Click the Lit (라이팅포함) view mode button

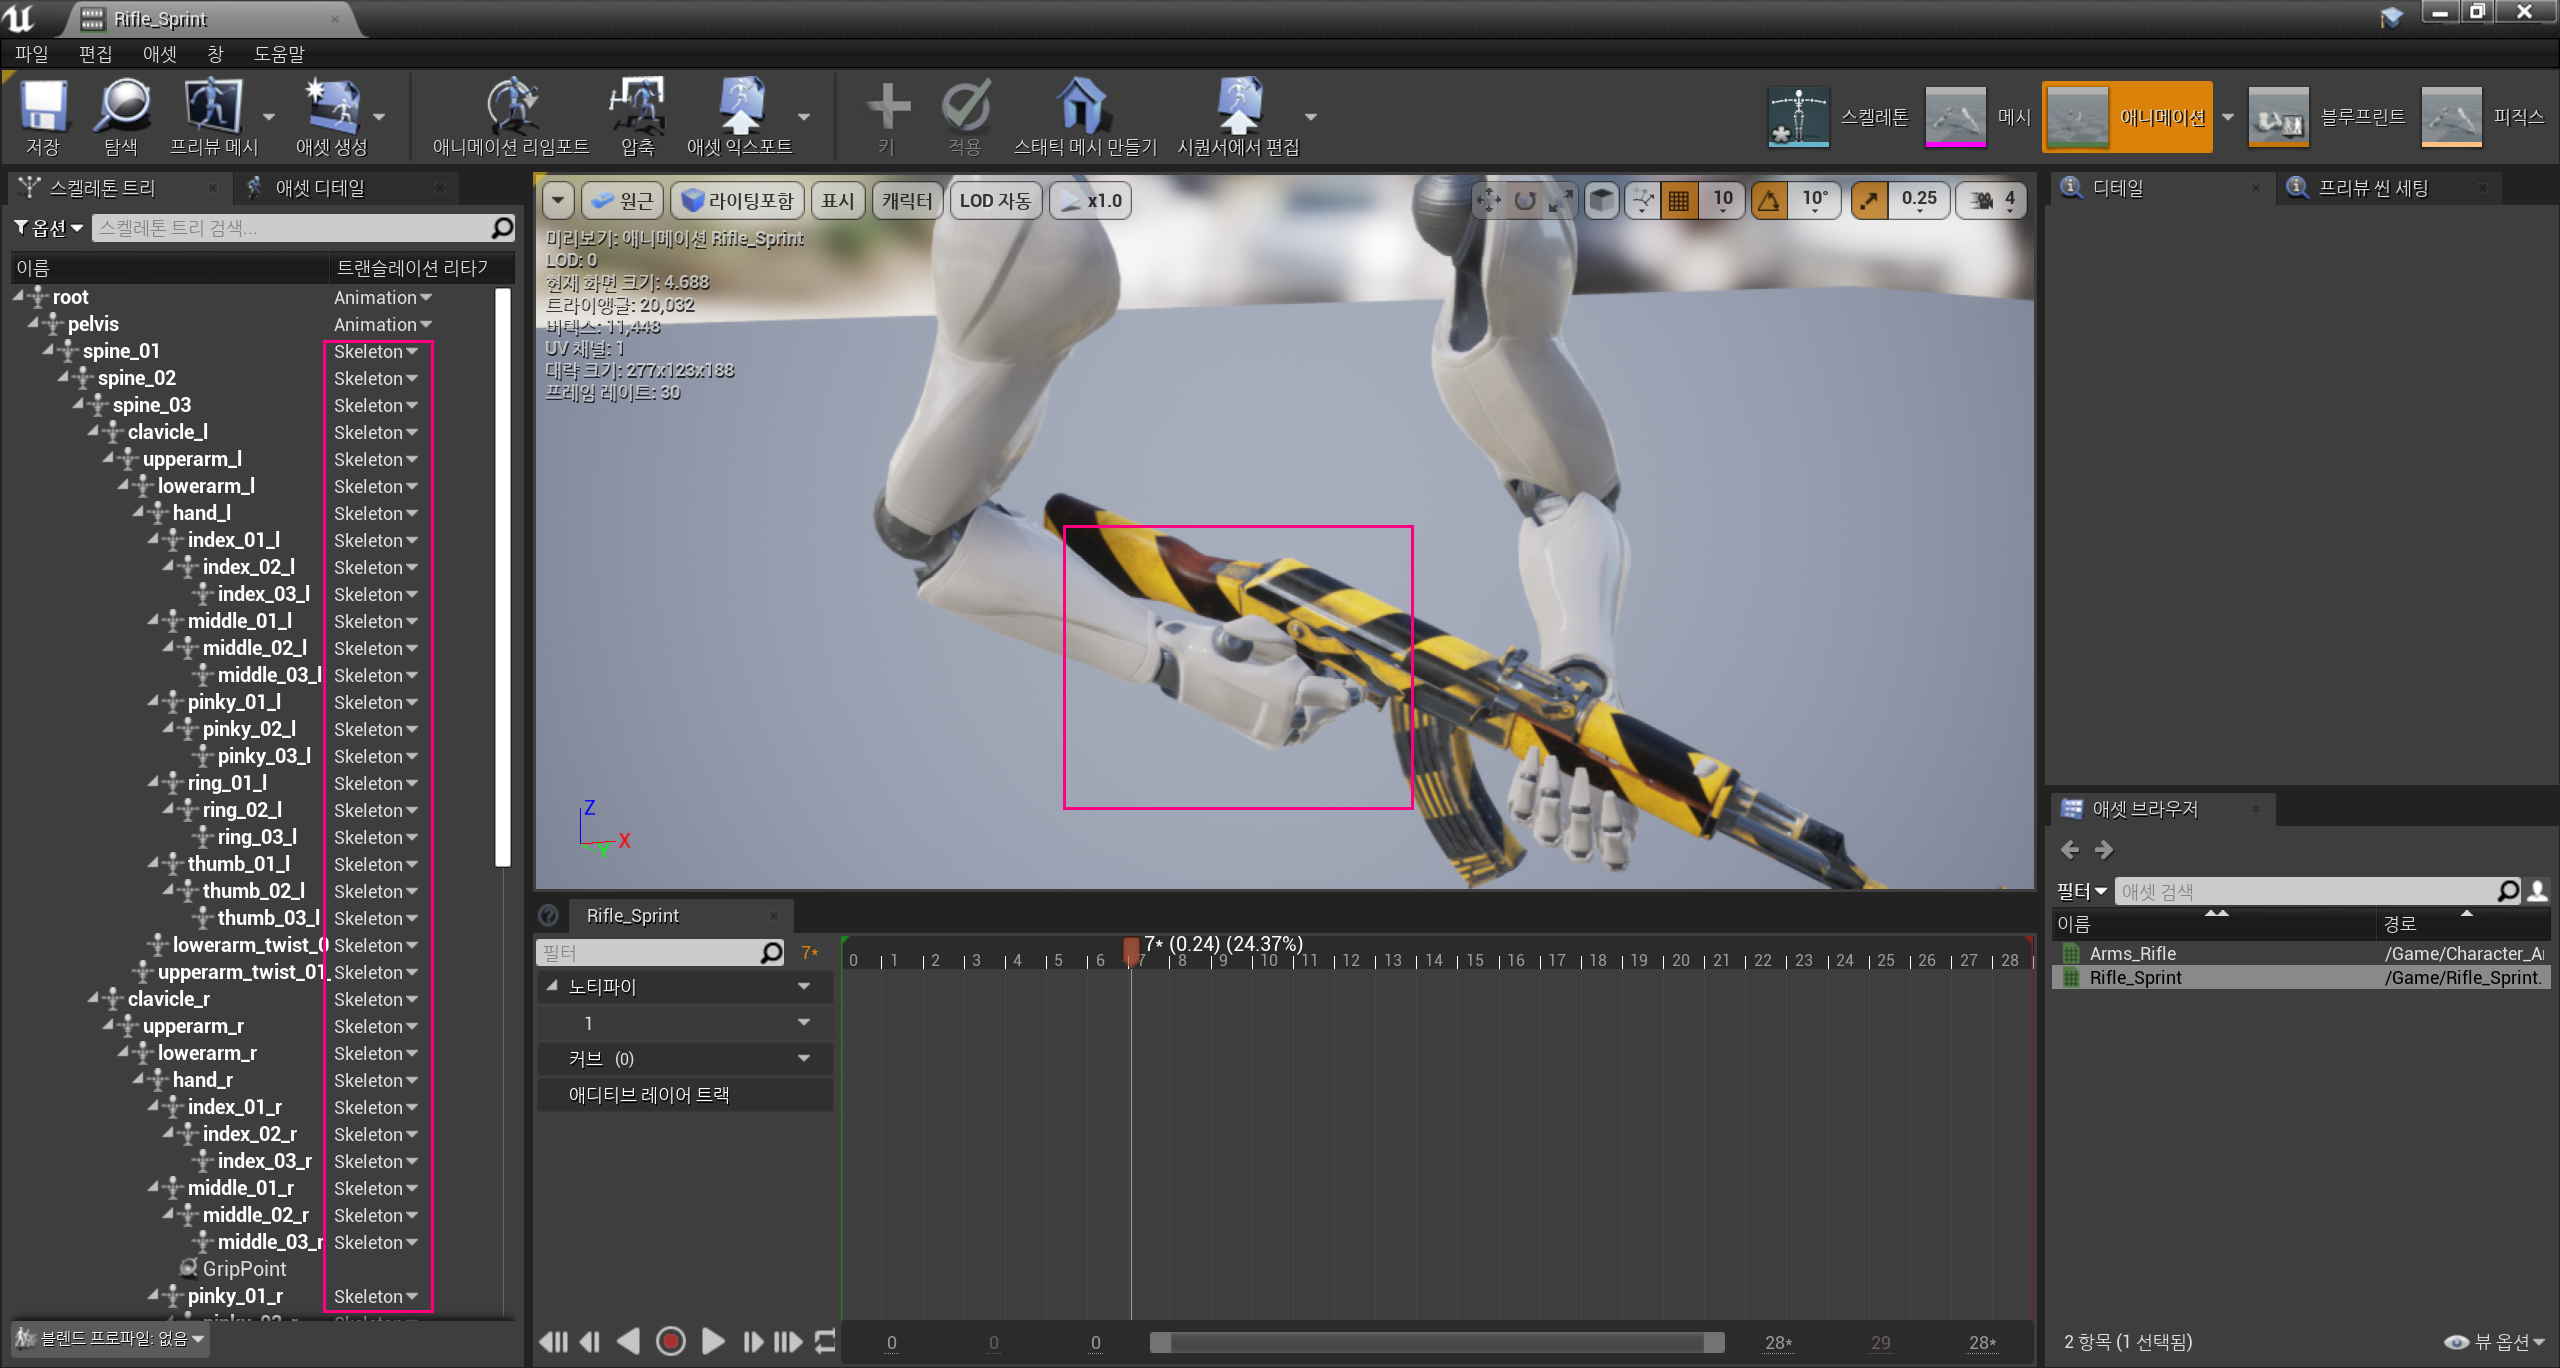tap(738, 200)
